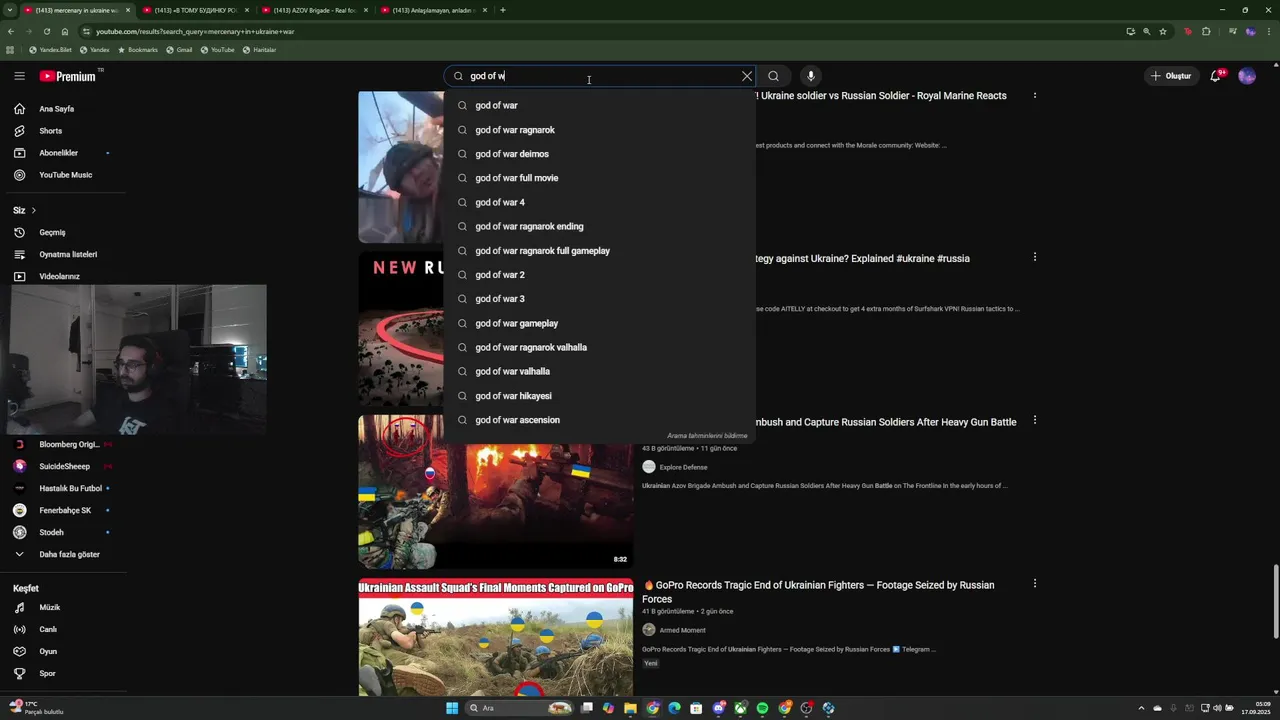Viewport: 1280px width, 720px height.
Task: Select suggestion "god of war ragnarok full gameplay"
Action: pyautogui.click(x=600, y=251)
